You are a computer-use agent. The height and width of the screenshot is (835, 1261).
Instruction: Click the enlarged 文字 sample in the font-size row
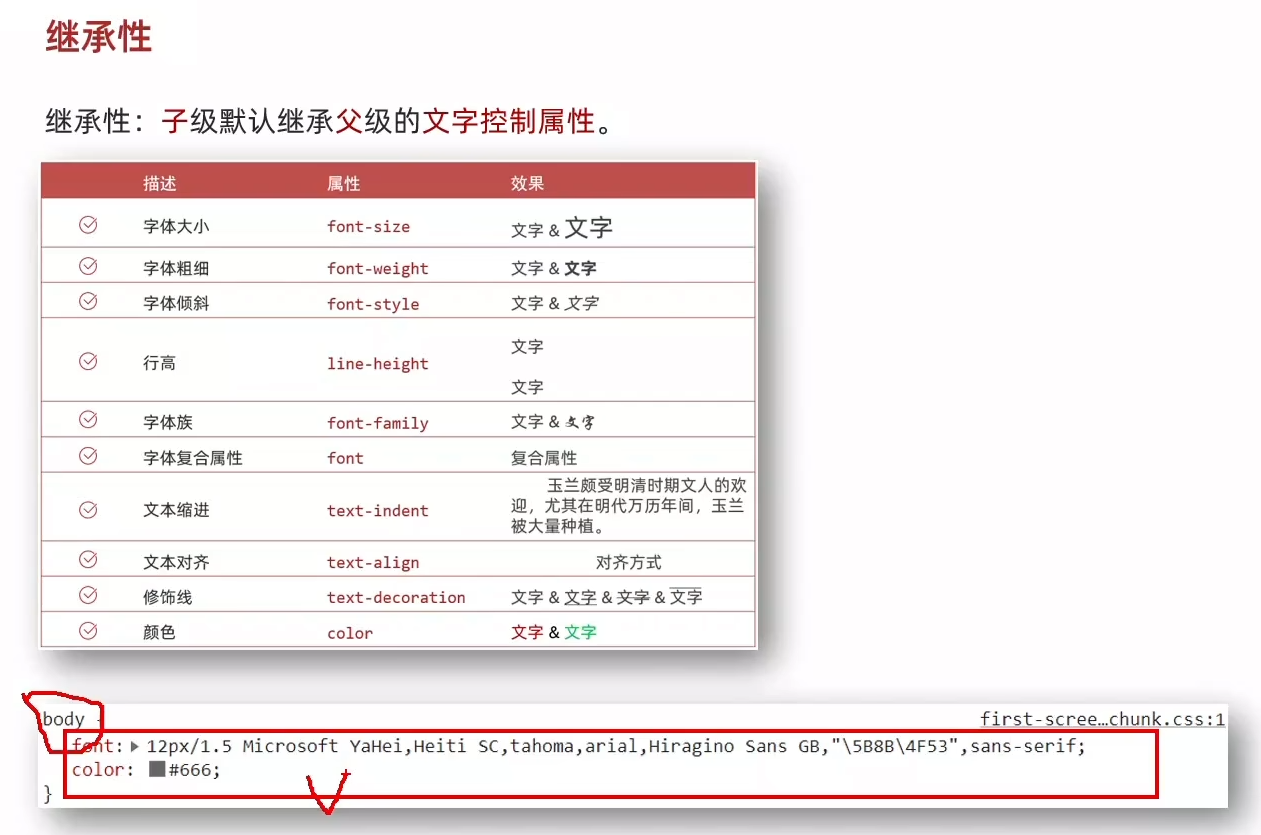pos(589,227)
